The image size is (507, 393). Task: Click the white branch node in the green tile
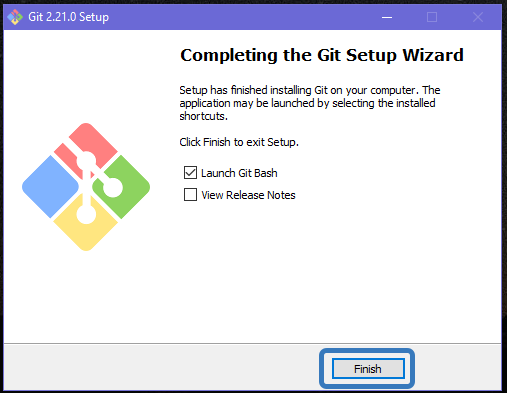[x=113, y=187]
